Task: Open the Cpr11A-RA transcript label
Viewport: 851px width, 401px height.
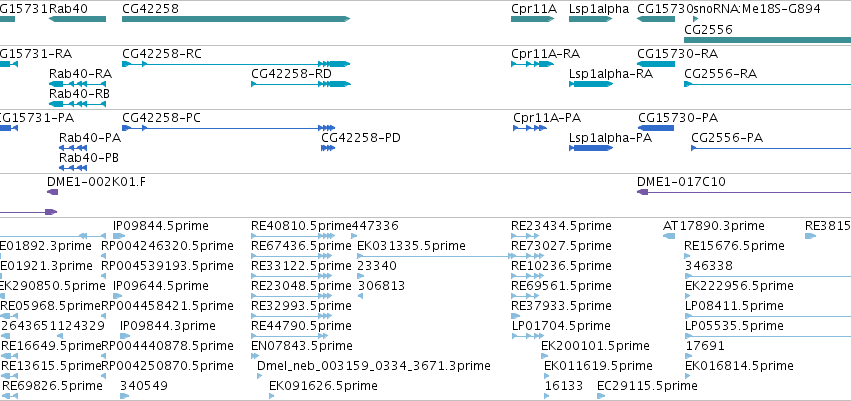Action: pyautogui.click(x=545, y=54)
